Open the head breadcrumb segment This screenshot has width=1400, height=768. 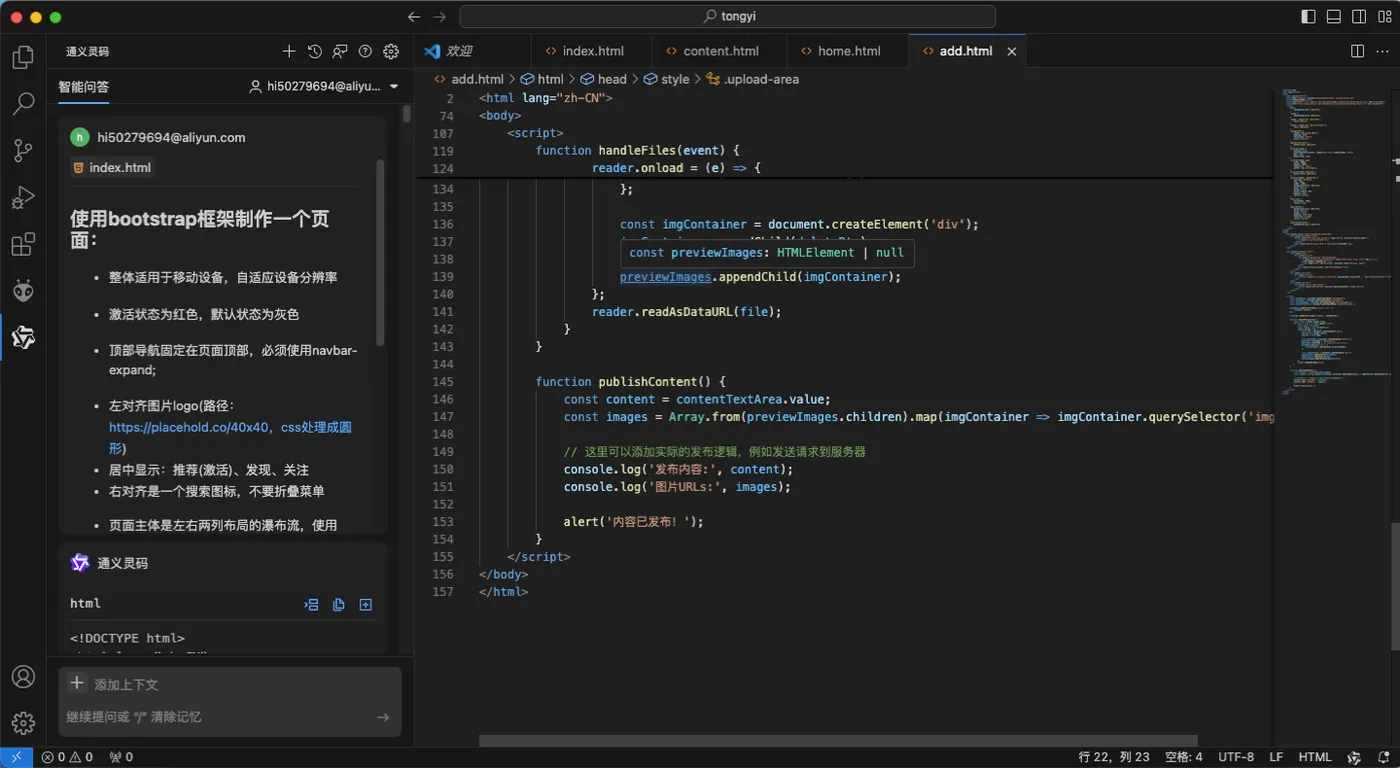[603, 79]
